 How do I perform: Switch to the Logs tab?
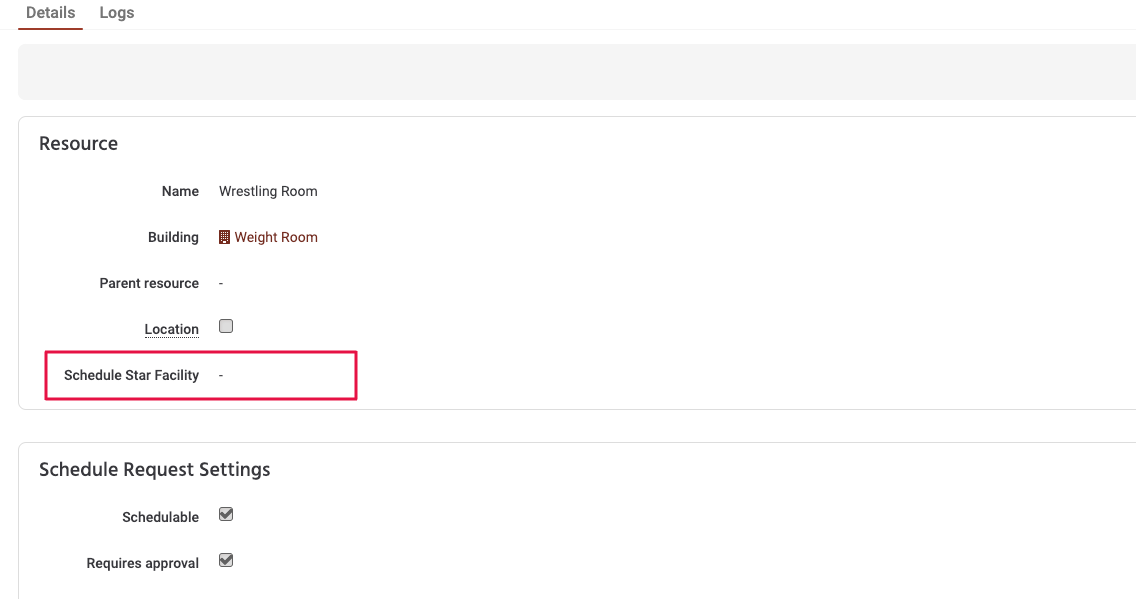[117, 13]
